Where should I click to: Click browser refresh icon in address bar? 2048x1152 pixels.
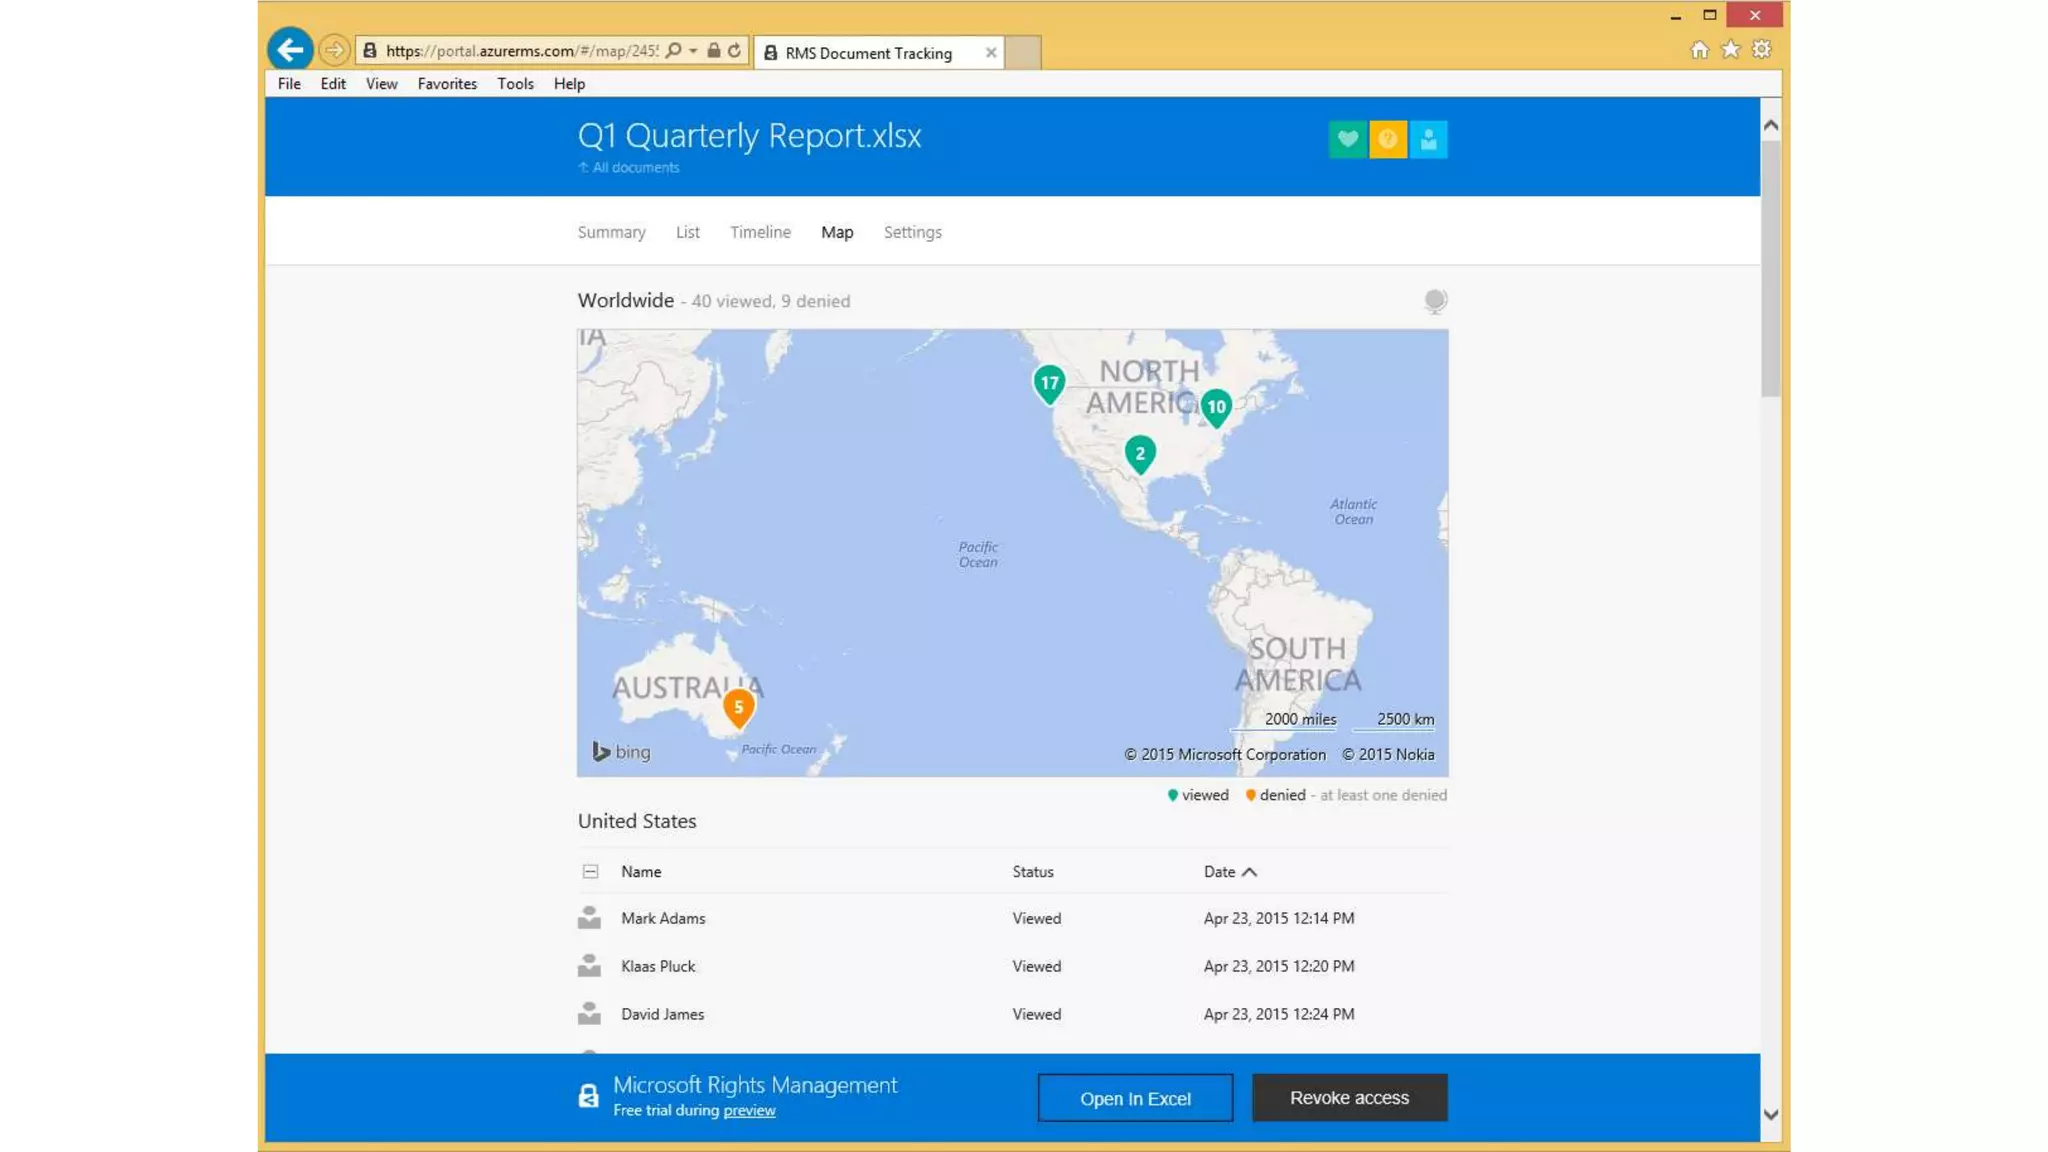(735, 51)
